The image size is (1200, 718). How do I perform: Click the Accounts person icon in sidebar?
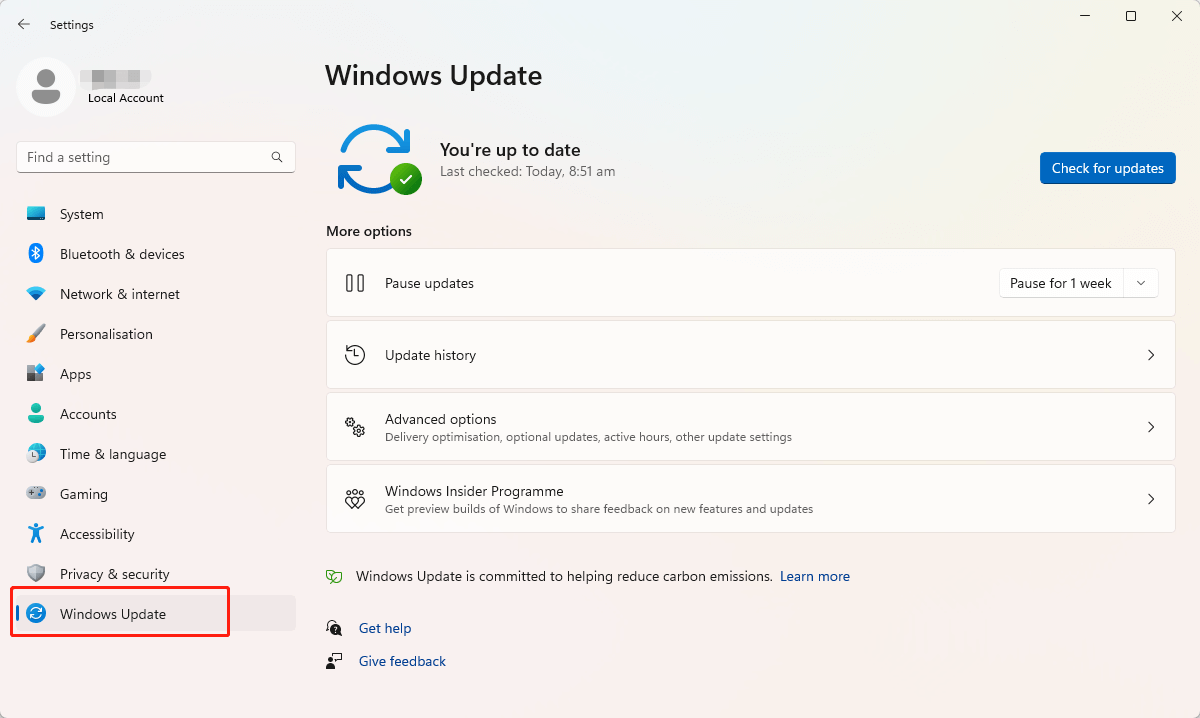[36, 414]
